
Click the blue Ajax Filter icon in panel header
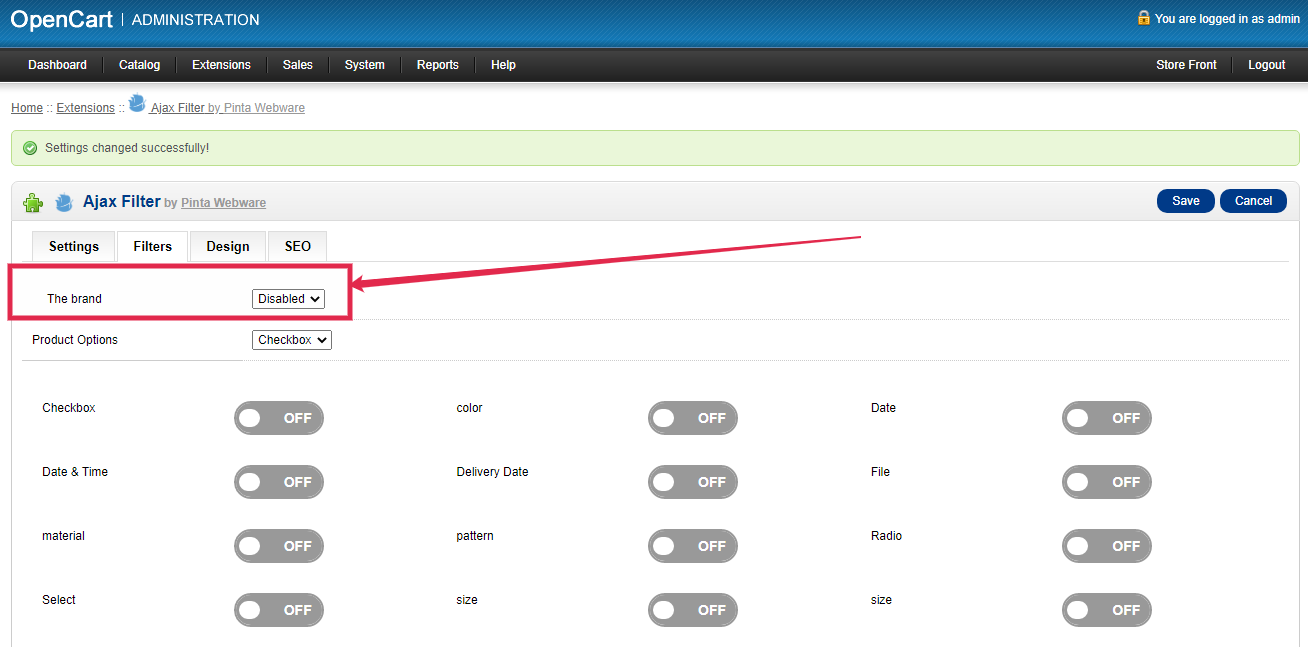point(65,203)
